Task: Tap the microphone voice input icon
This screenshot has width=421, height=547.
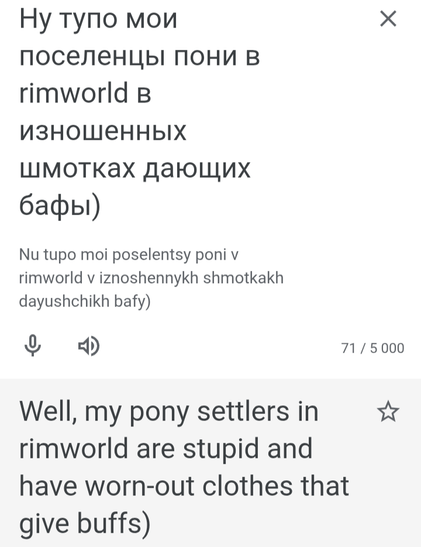Action: 33,345
